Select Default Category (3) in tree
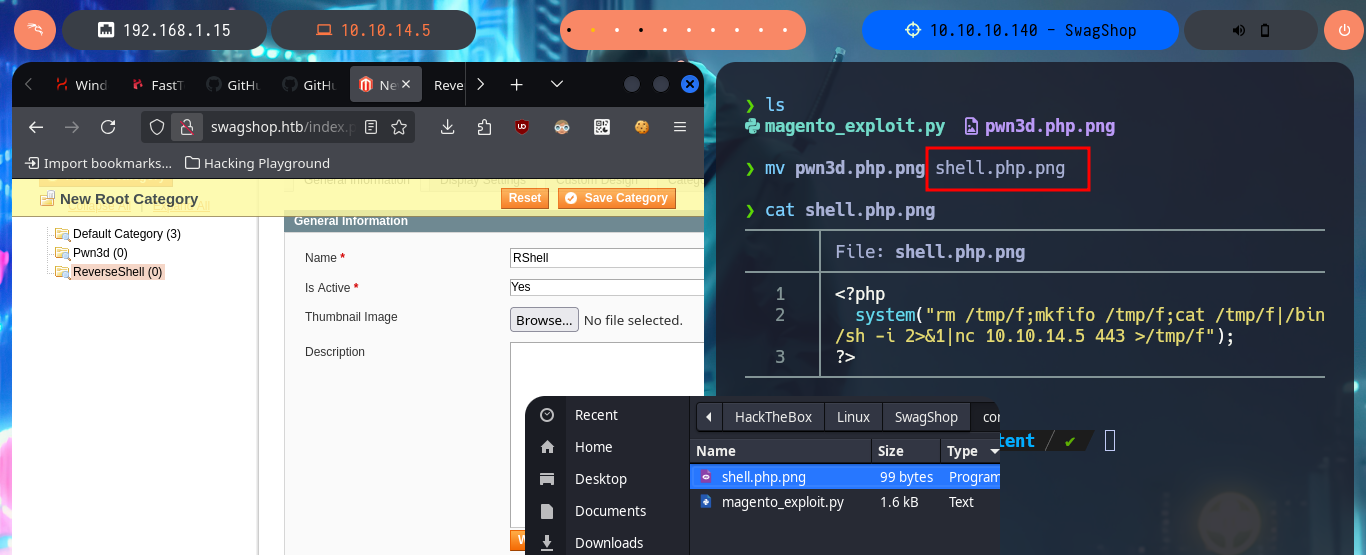Viewport: 1366px width, 555px height. (126, 234)
